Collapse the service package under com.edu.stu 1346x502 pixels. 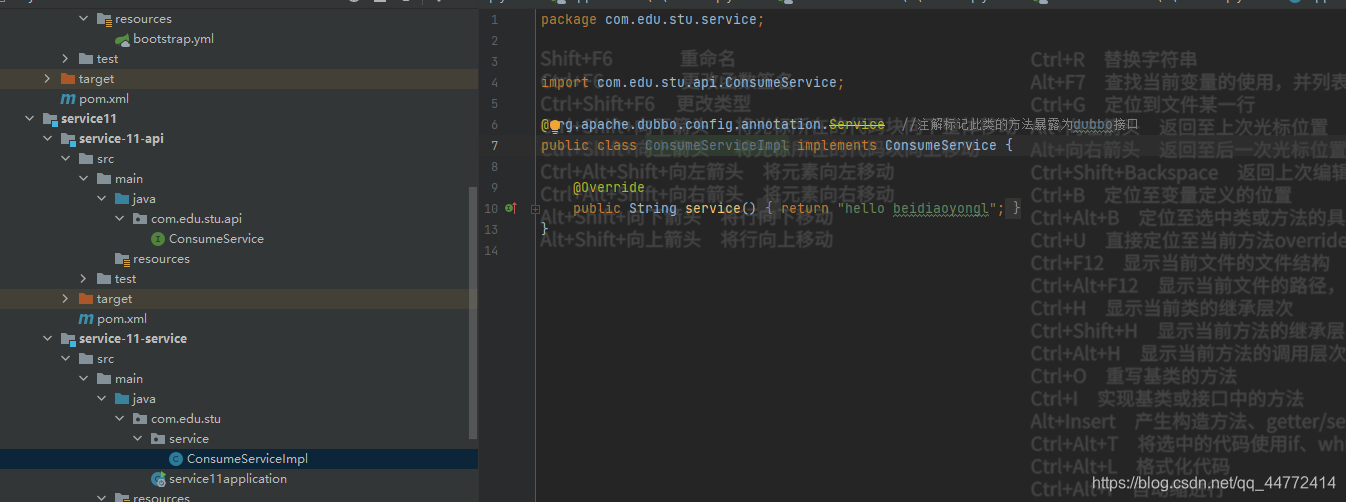click(138, 439)
